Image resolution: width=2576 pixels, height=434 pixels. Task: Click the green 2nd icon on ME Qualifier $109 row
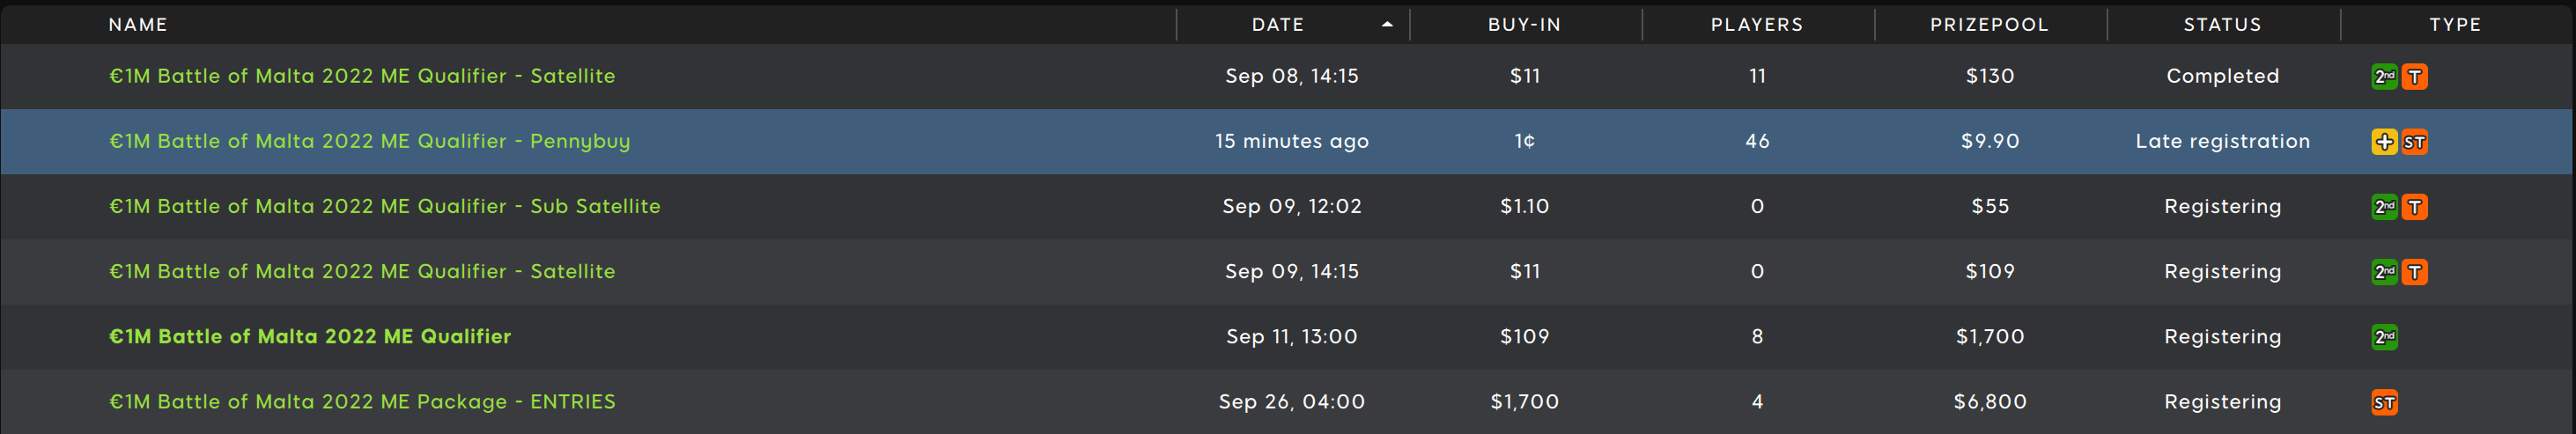(2384, 337)
